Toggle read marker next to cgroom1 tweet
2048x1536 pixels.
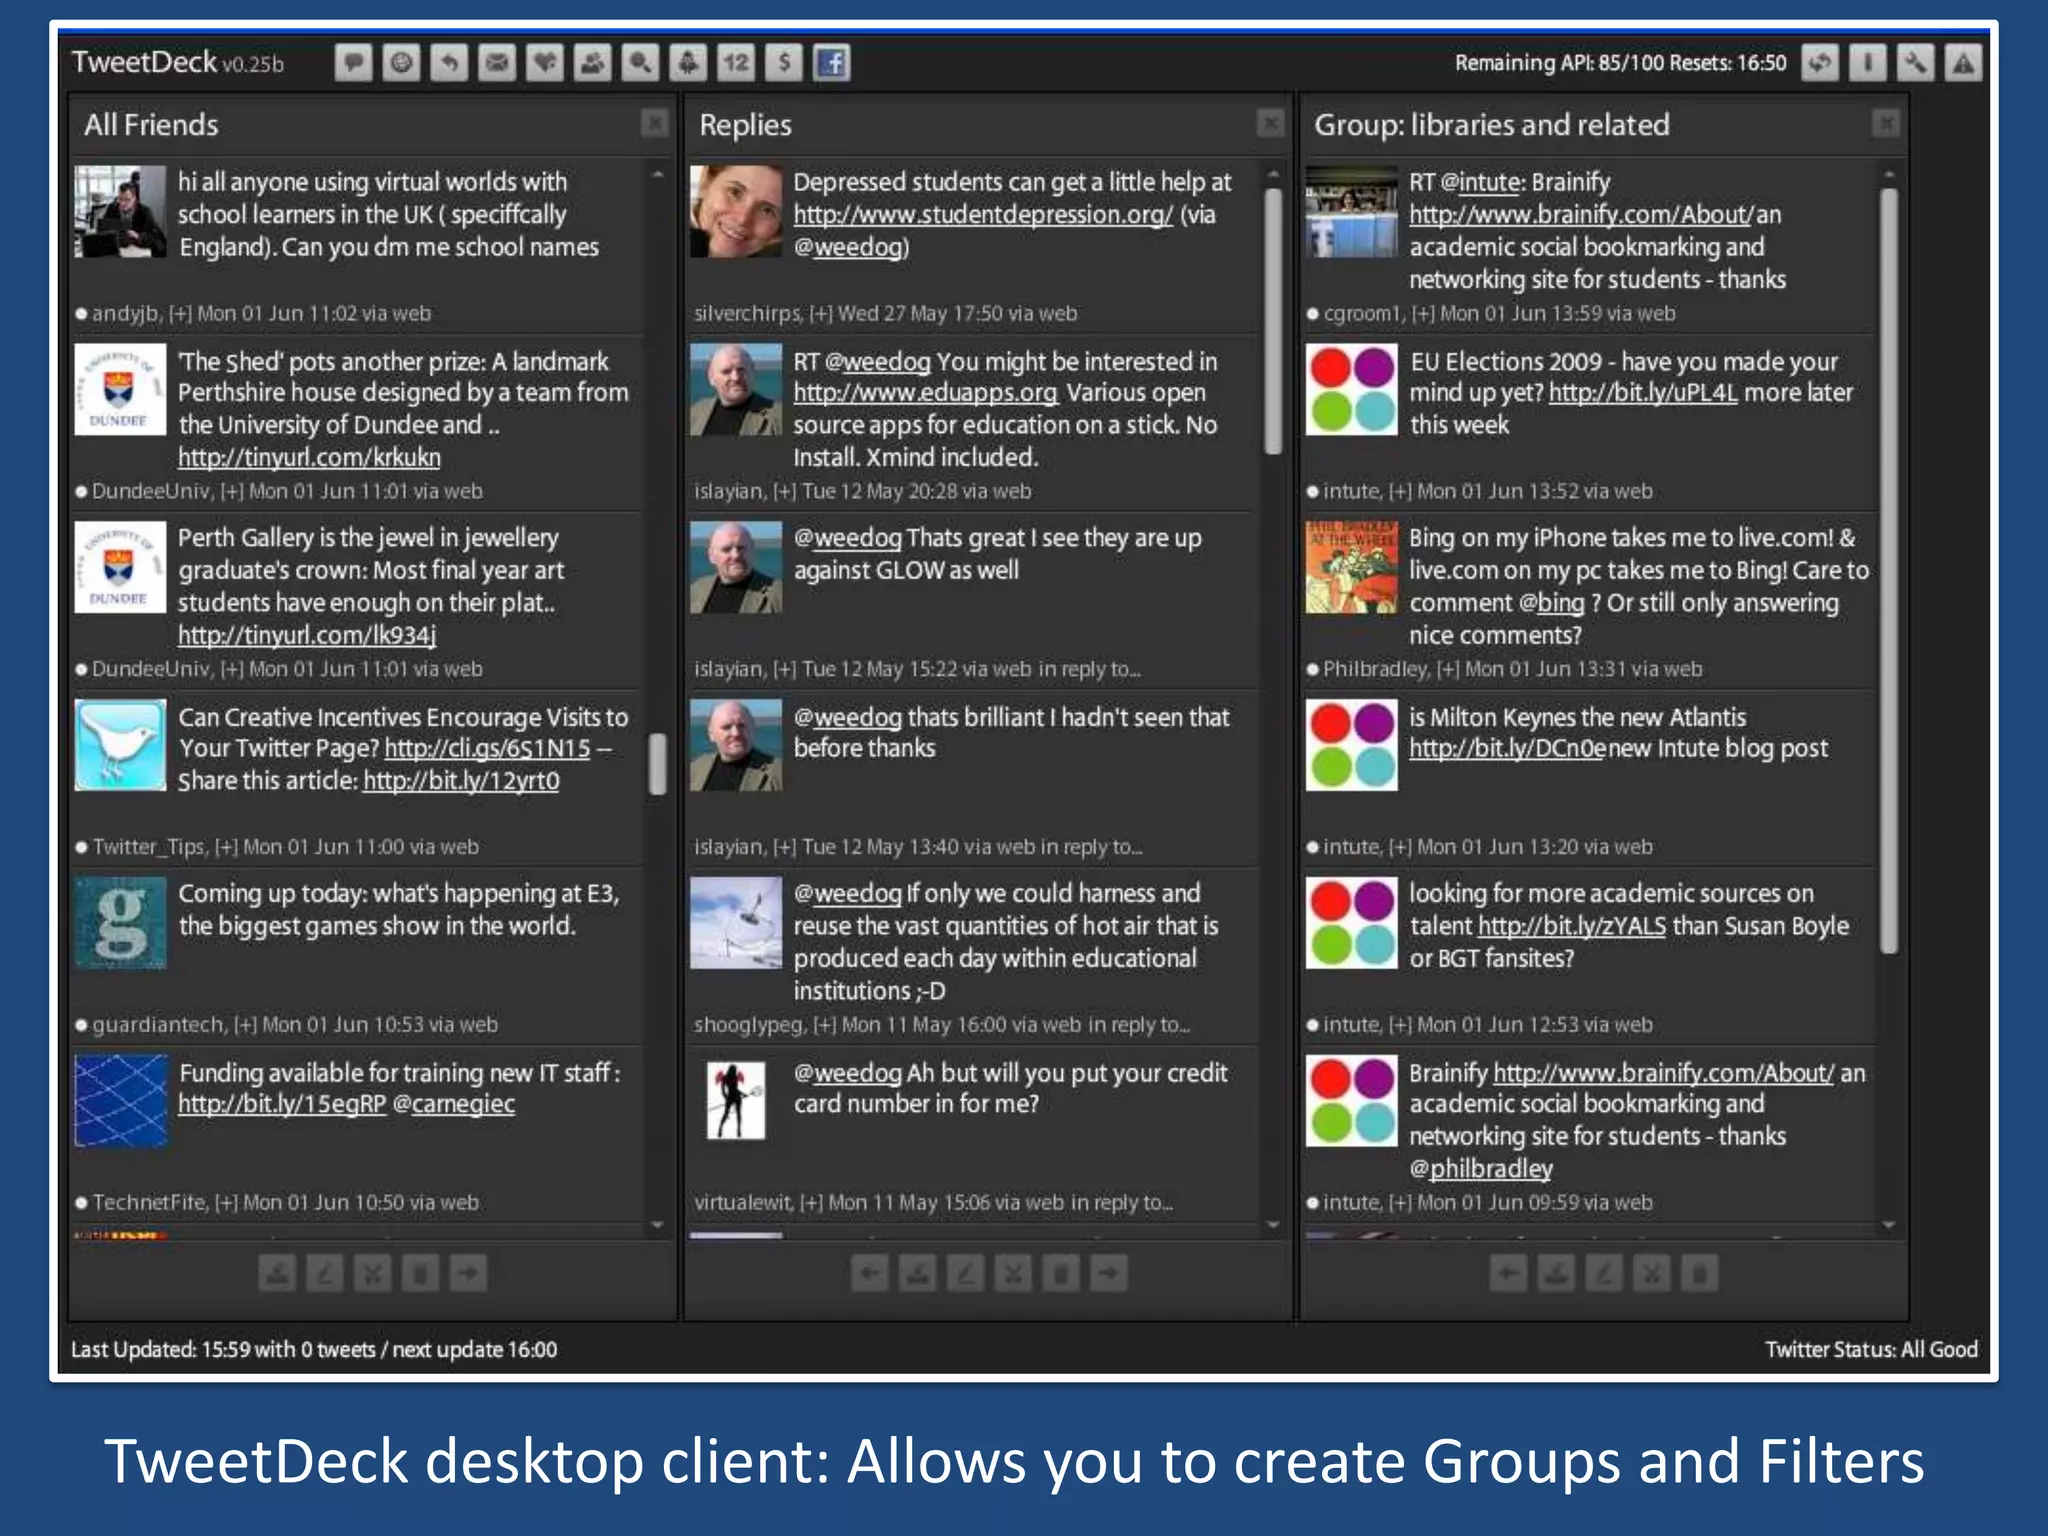coord(1313,314)
